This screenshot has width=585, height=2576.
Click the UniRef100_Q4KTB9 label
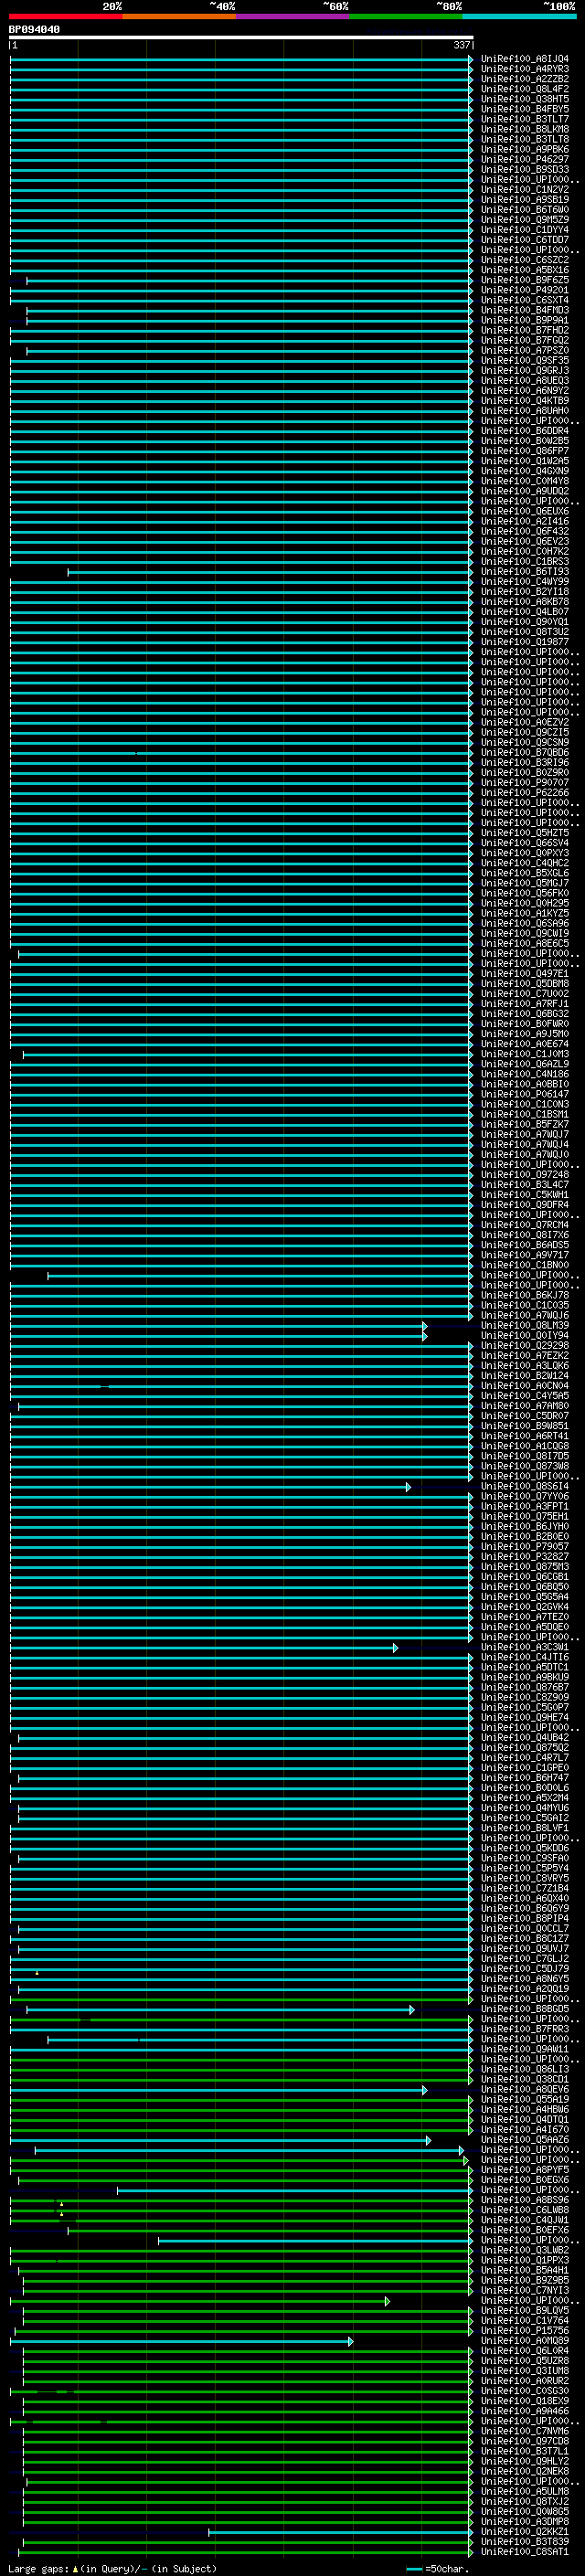coord(525,401)
